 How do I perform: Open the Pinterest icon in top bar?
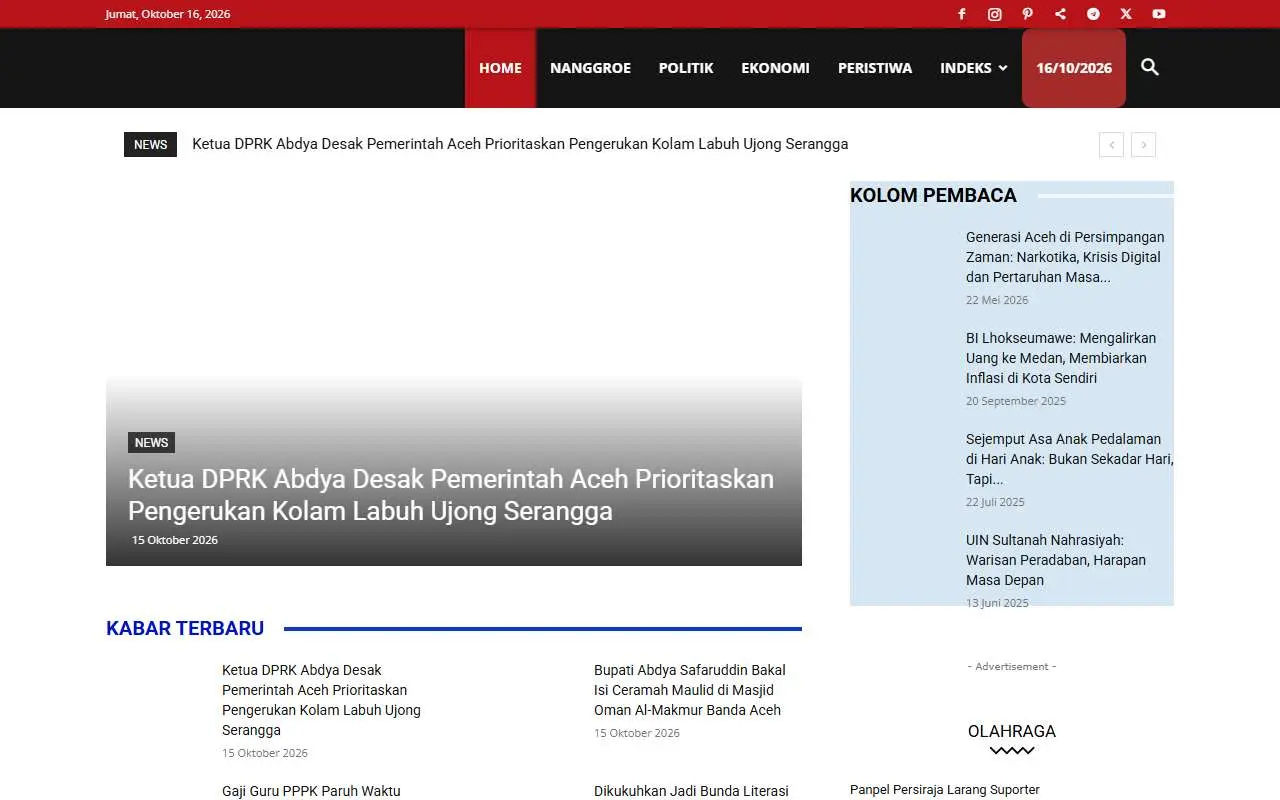click(1027, 14)
